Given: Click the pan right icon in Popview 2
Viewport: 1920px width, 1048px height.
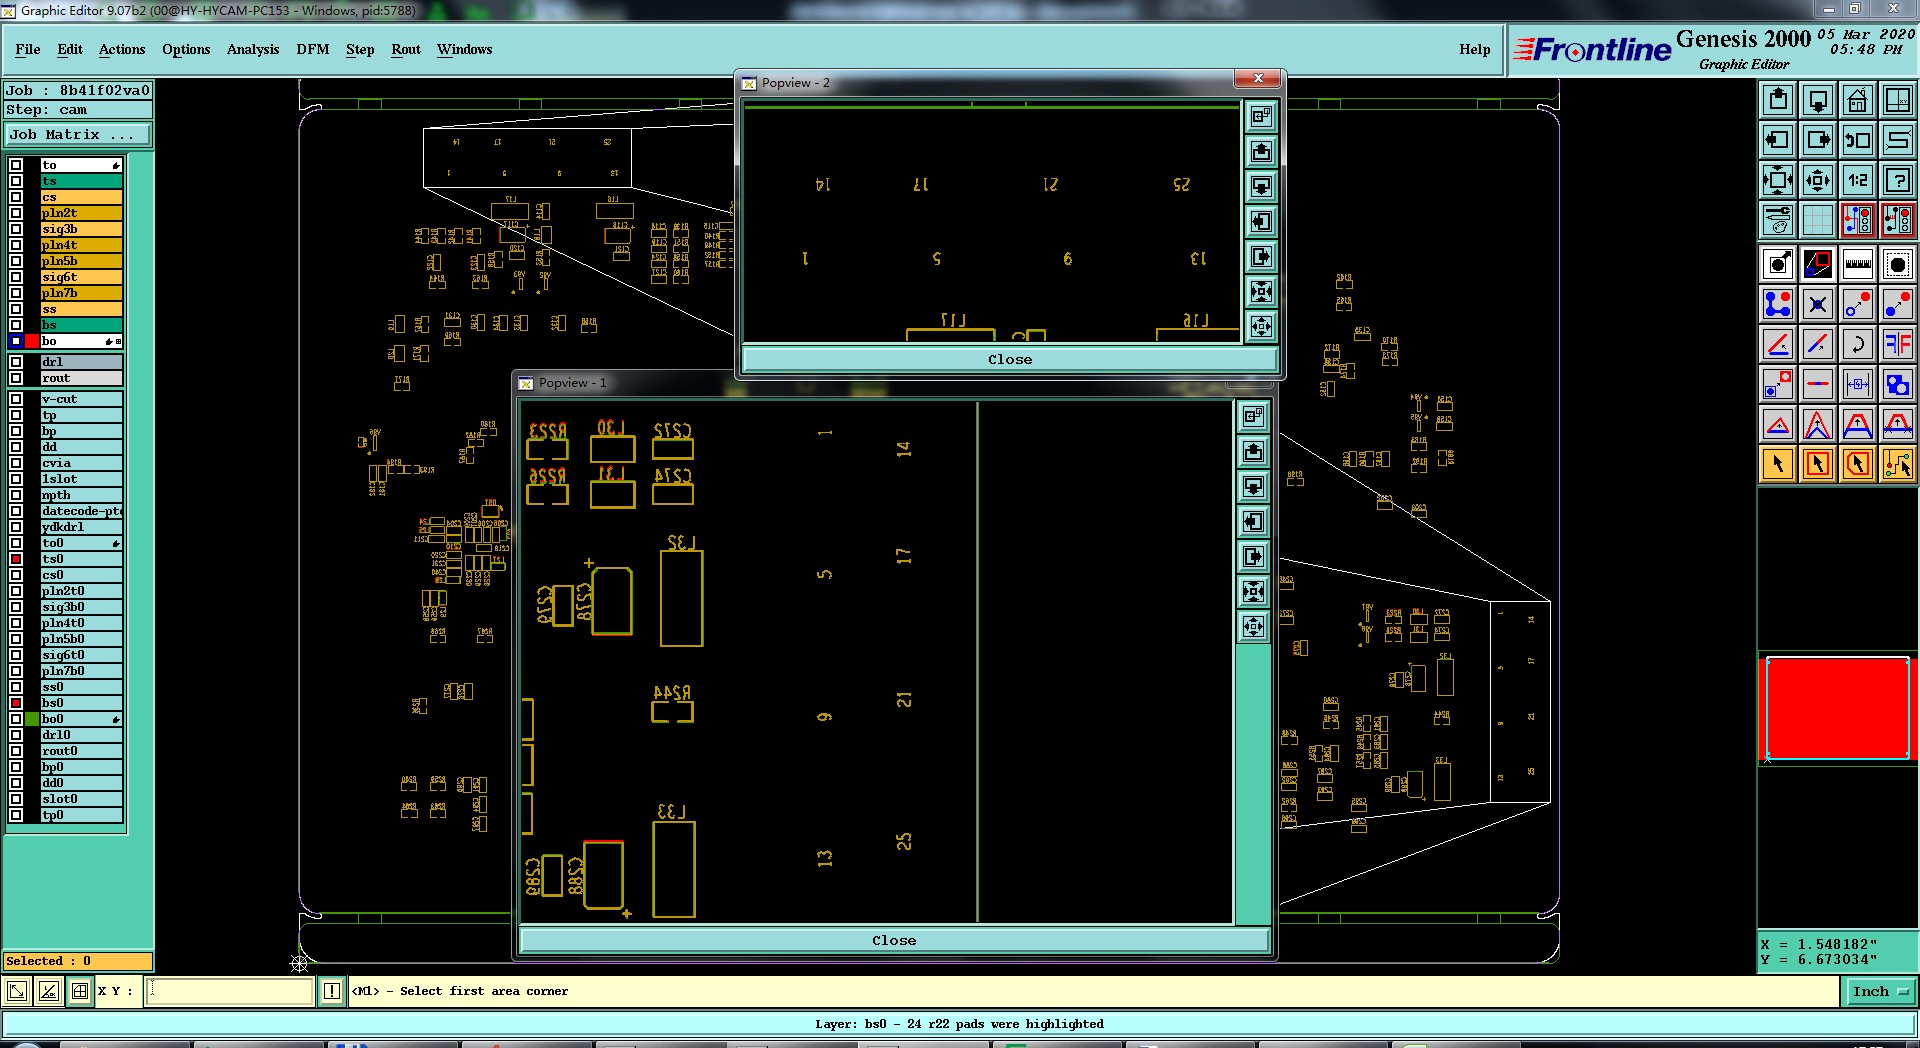Looking at the screenshot, I should pos(1262,256).
